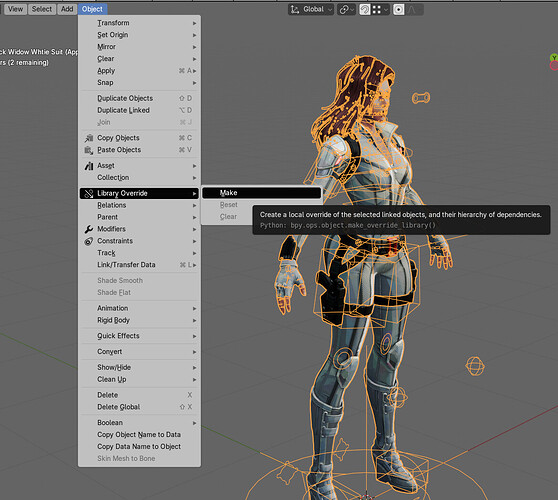558x500 pixels.
Task: Open the View menu
Action: (x=15, y=9)
